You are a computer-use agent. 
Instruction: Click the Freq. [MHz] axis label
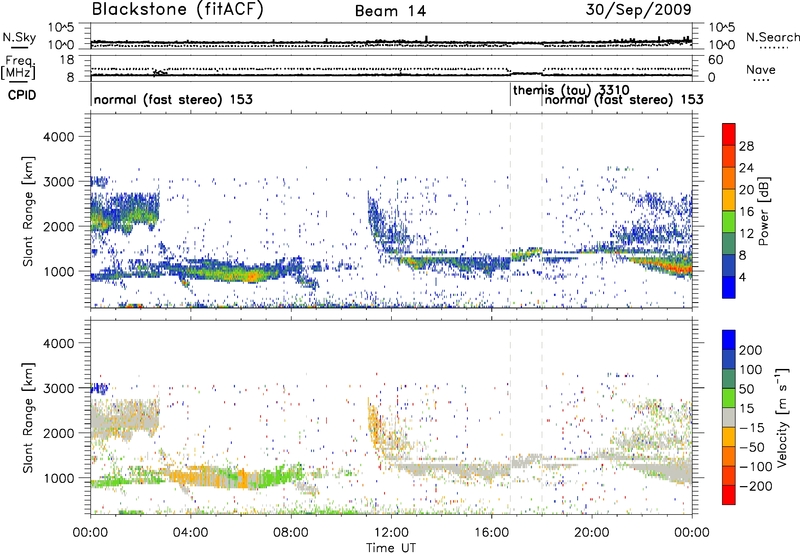18,68
